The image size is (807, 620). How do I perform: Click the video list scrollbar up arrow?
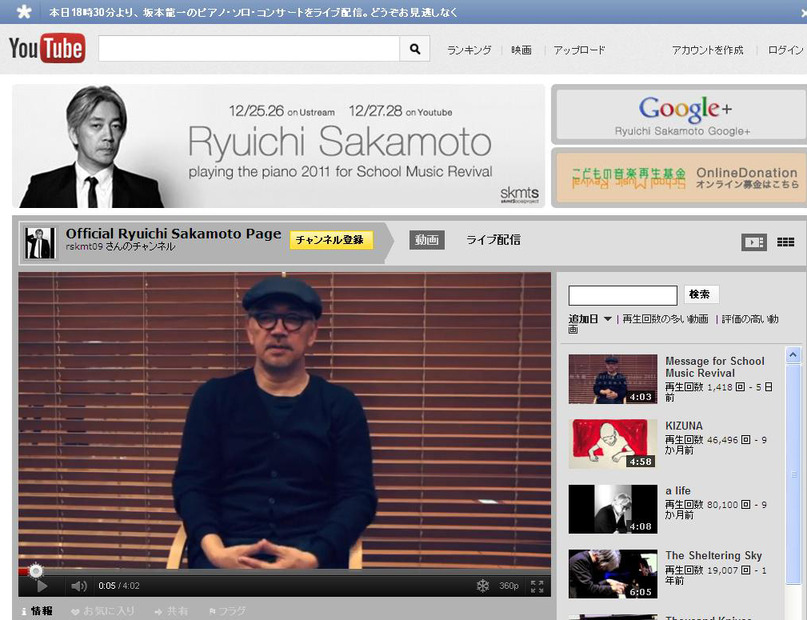click(x=793, y=355)
